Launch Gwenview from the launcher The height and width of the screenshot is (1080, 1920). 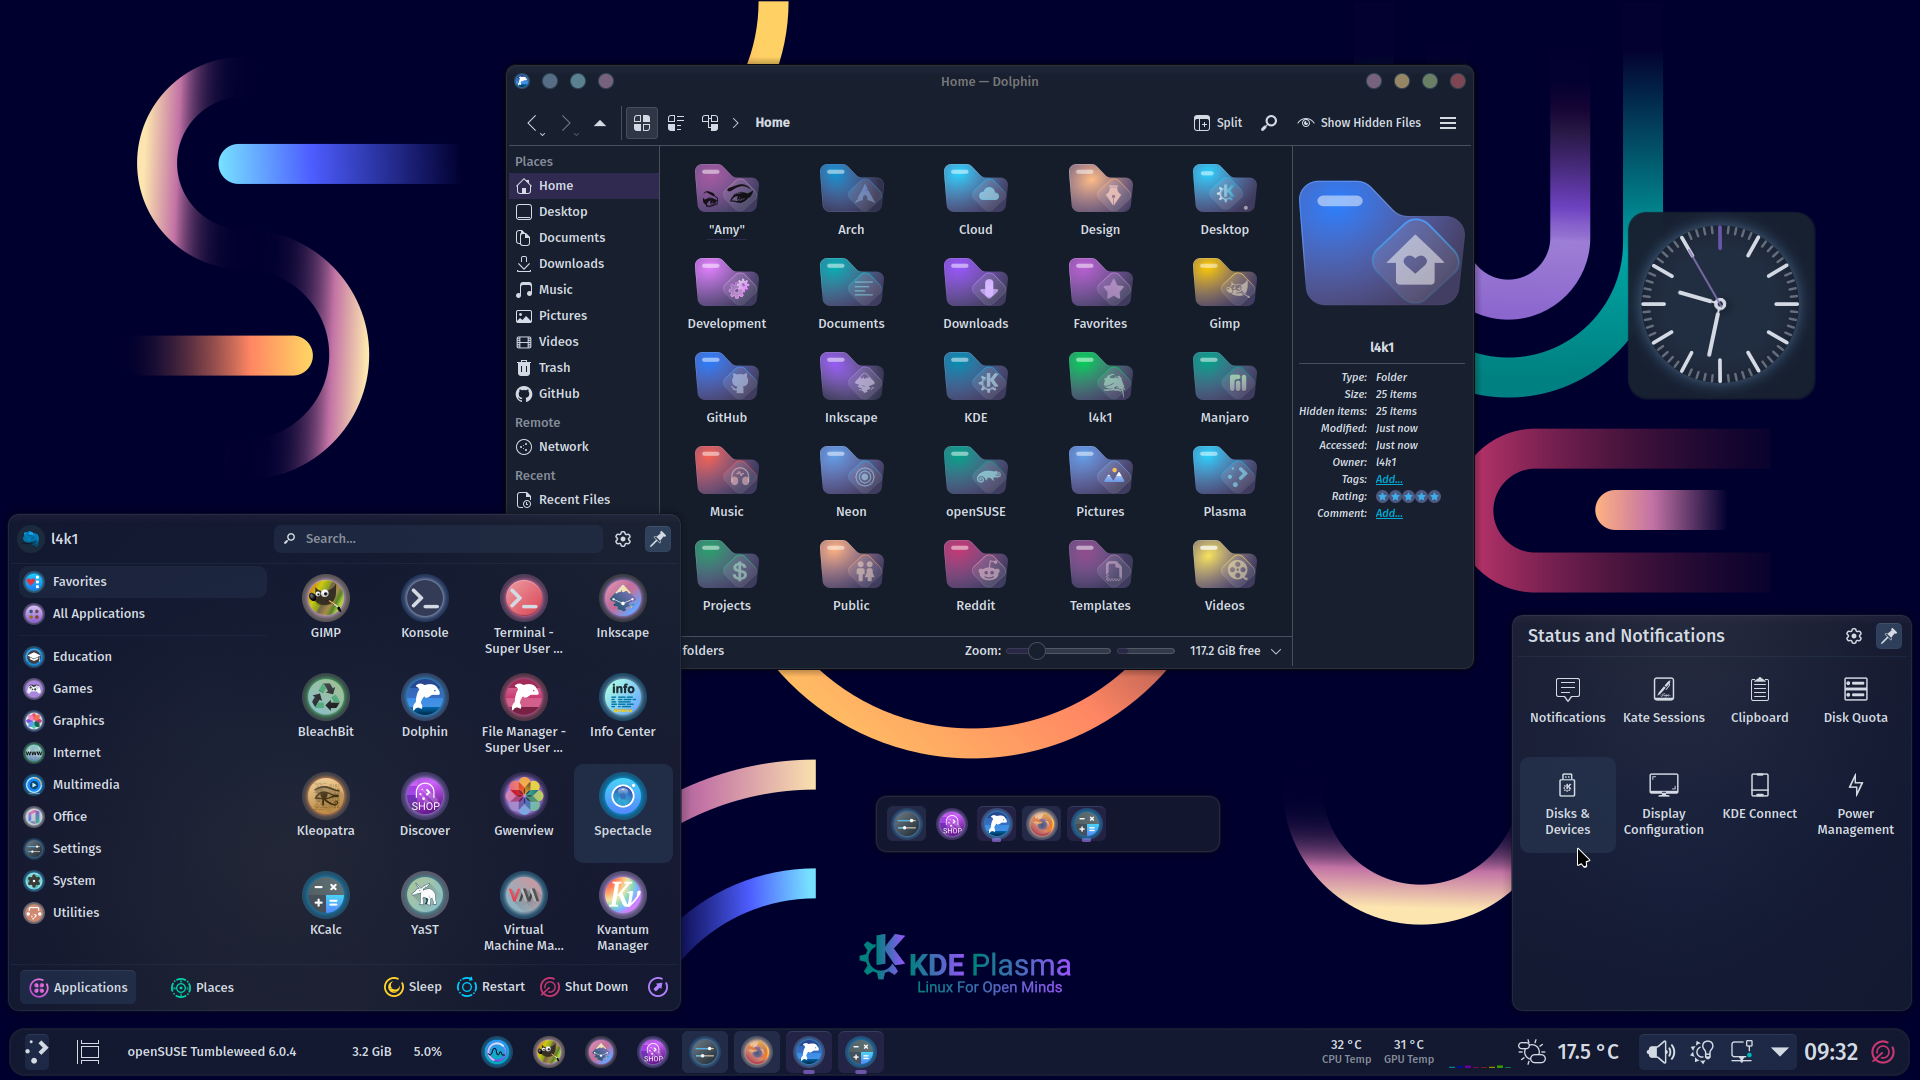pyautogui.click(x=523, y=805)
